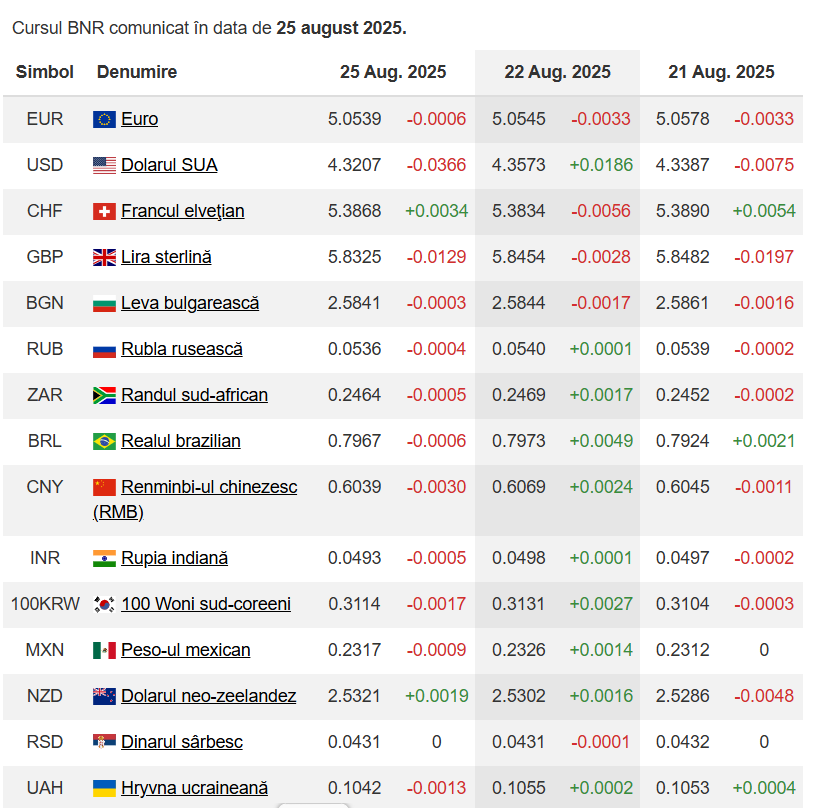826x808 pixels.
Task: Click the Serbian flag icon
Action: (104, 742)
